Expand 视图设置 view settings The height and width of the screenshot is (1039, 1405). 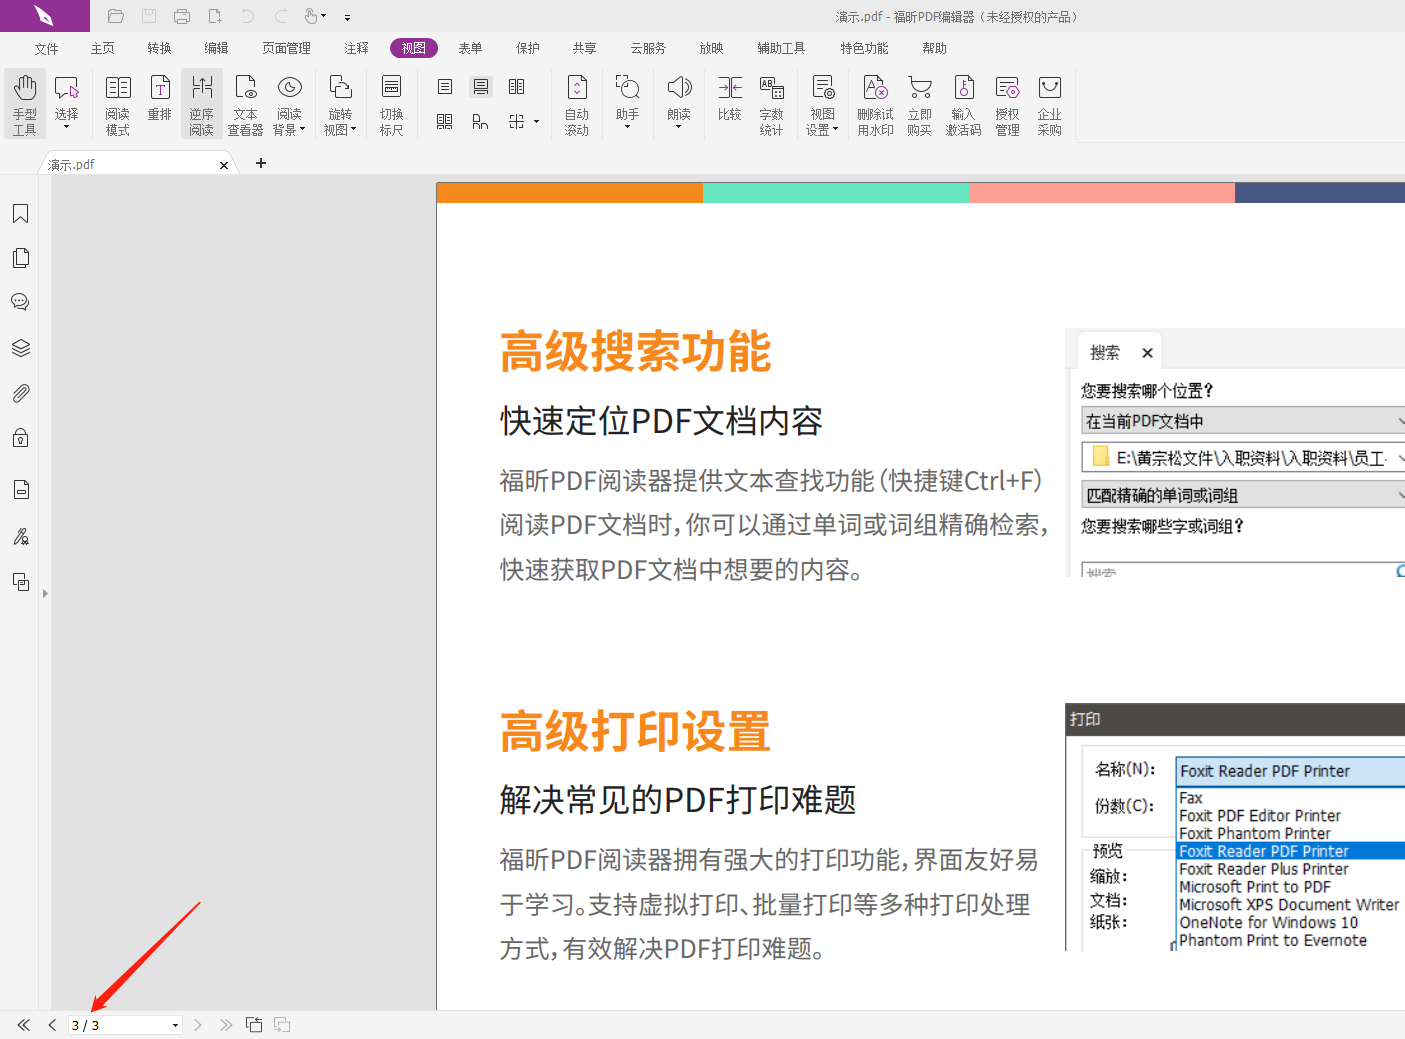point(823,104)
